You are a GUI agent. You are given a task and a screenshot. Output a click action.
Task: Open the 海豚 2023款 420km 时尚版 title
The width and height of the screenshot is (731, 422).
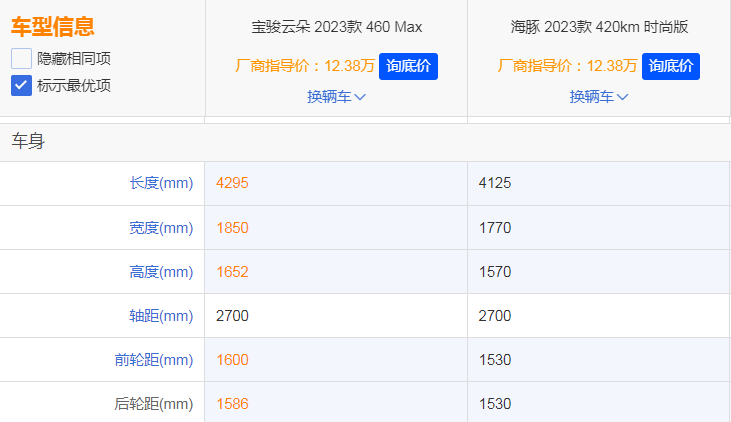pos(599,27)
